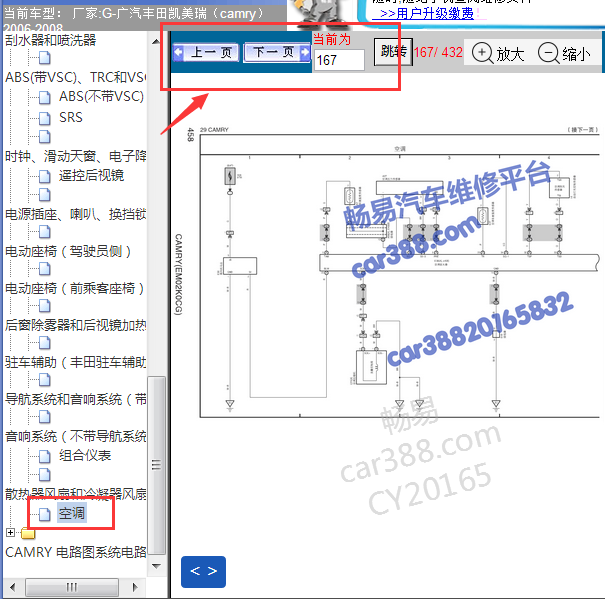
Task: Click tree panel scroll up arrow
Action: 156,41
